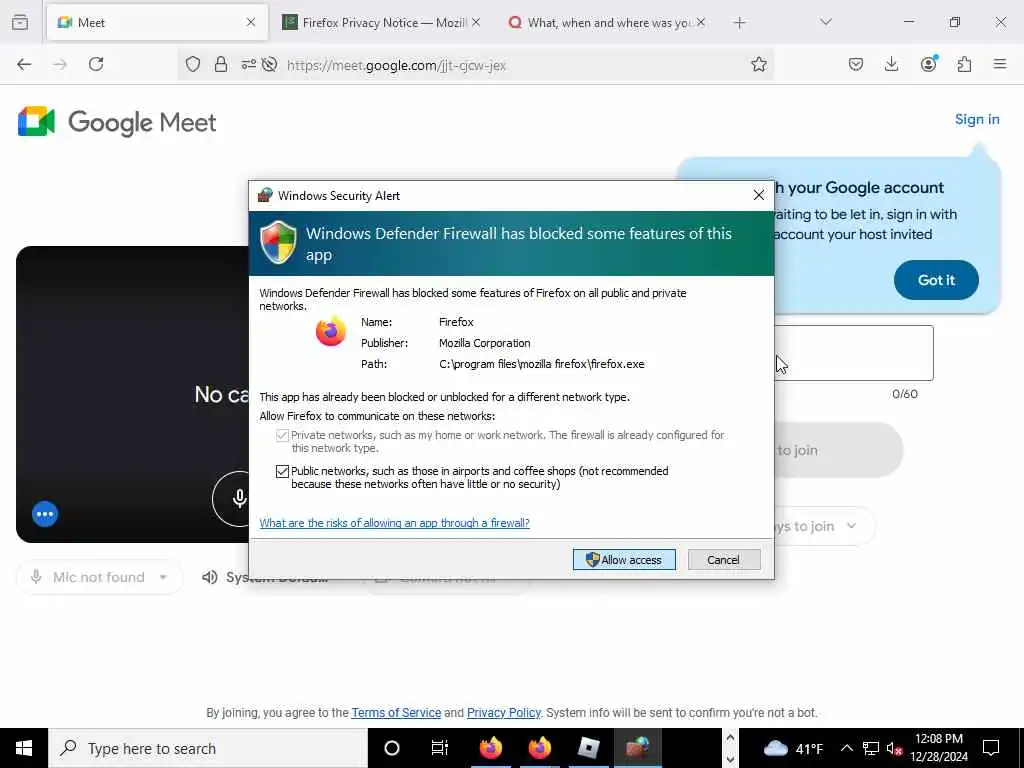This screenshot has width=1024, height=768.
Task: Open the site permissions icon in address bar
Action: coord(248,64)
